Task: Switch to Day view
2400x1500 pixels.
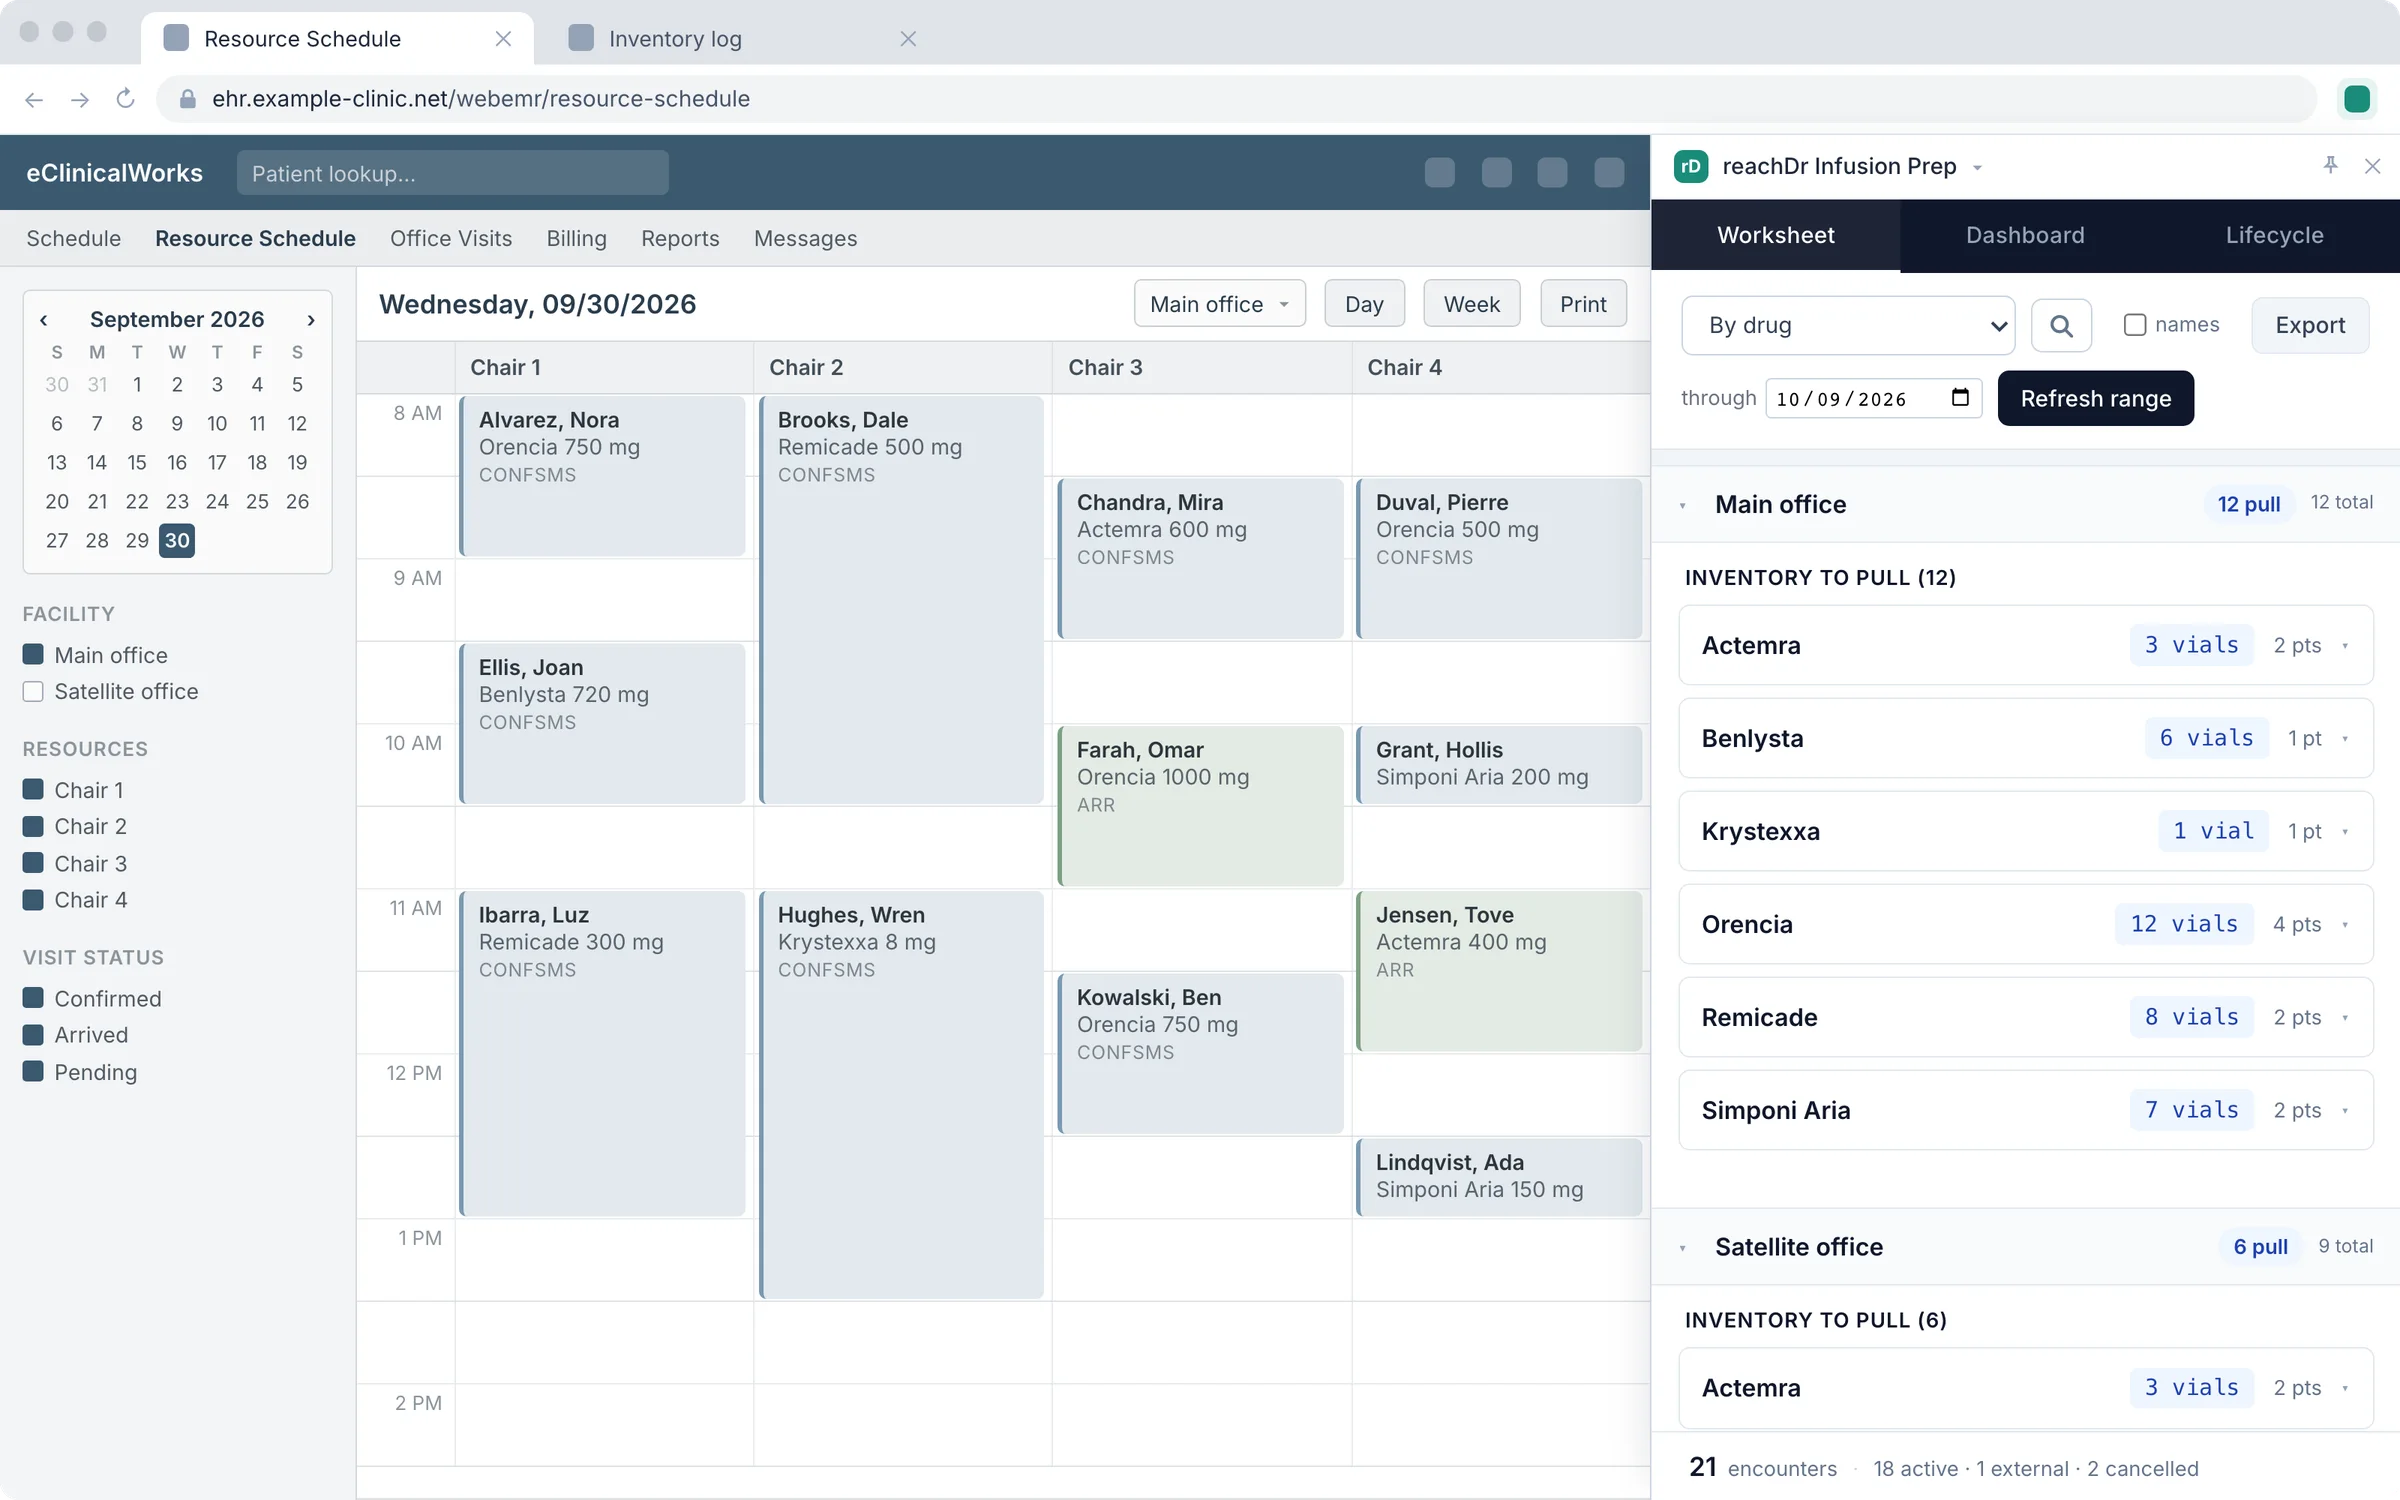Action: tap(1364, 304)
